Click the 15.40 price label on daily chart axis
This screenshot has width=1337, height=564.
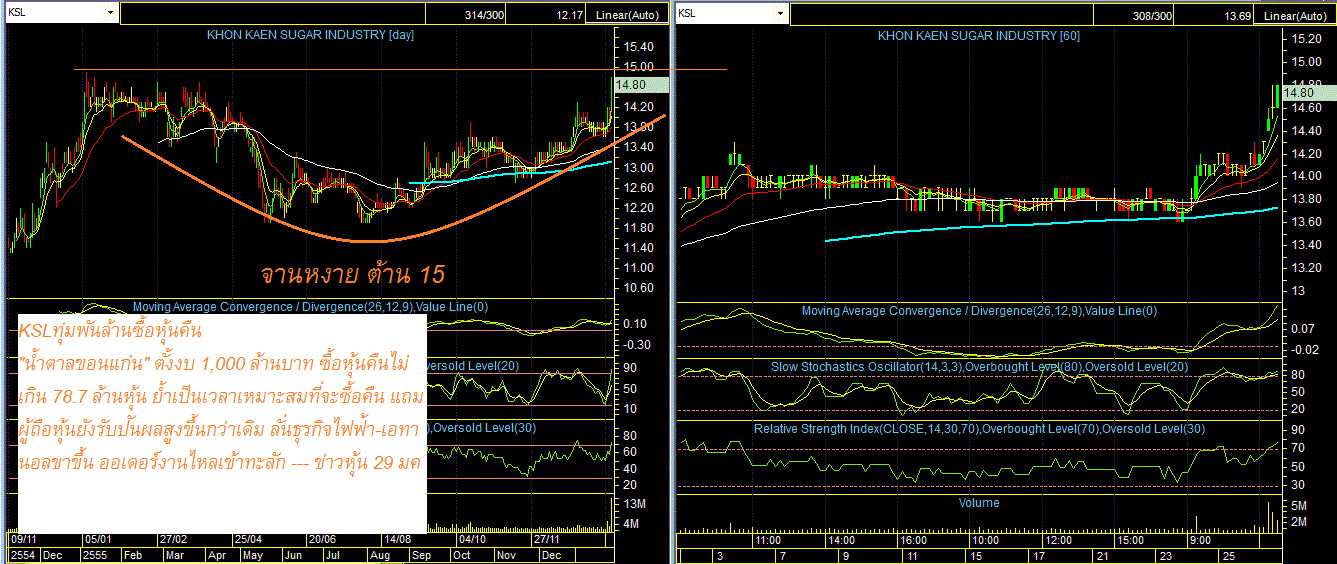click(x=639, y=47)
